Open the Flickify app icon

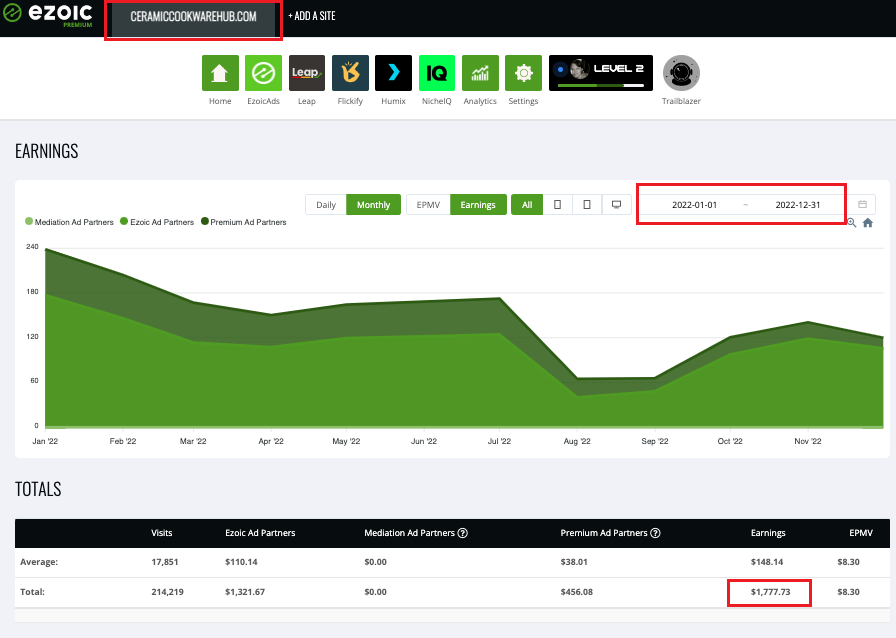tap(350, 73)
